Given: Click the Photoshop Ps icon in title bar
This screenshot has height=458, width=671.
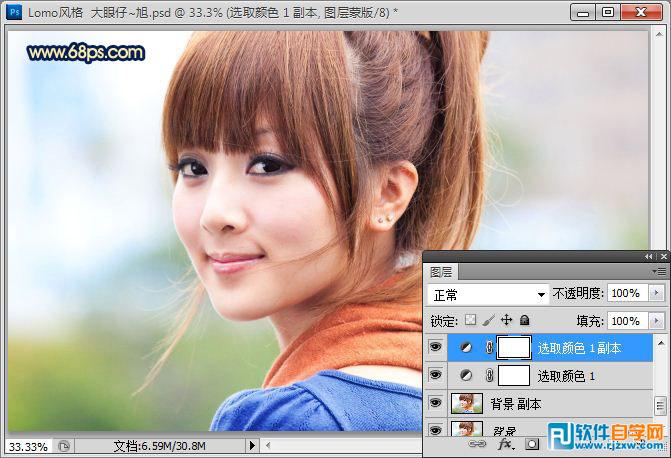Looking at the screenshot, I should (14, 12).
